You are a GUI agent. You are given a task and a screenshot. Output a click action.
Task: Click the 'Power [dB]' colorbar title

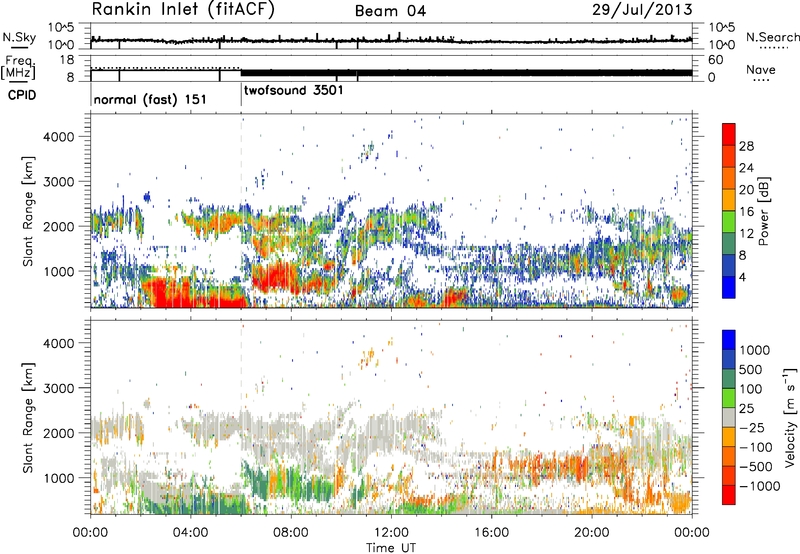pos(763,211)
